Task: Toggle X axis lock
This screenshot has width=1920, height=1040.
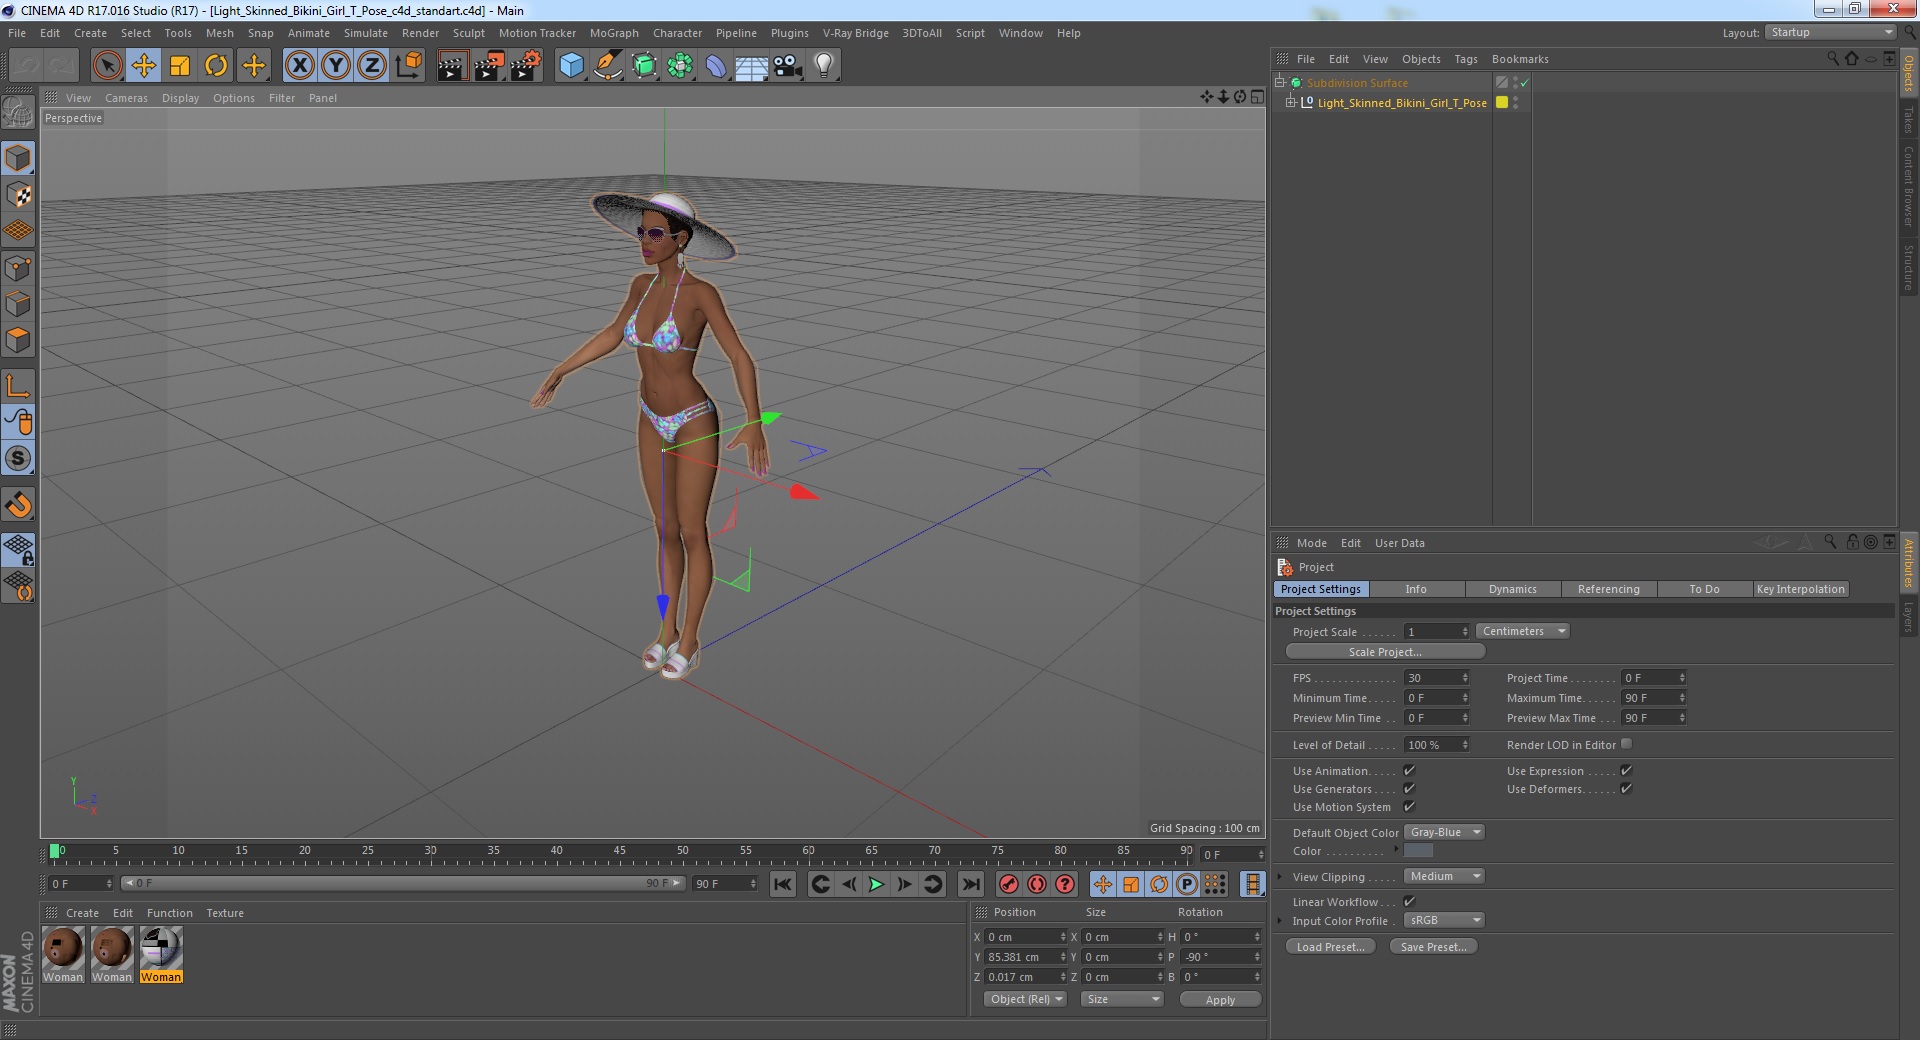Action: coord(299,66)
